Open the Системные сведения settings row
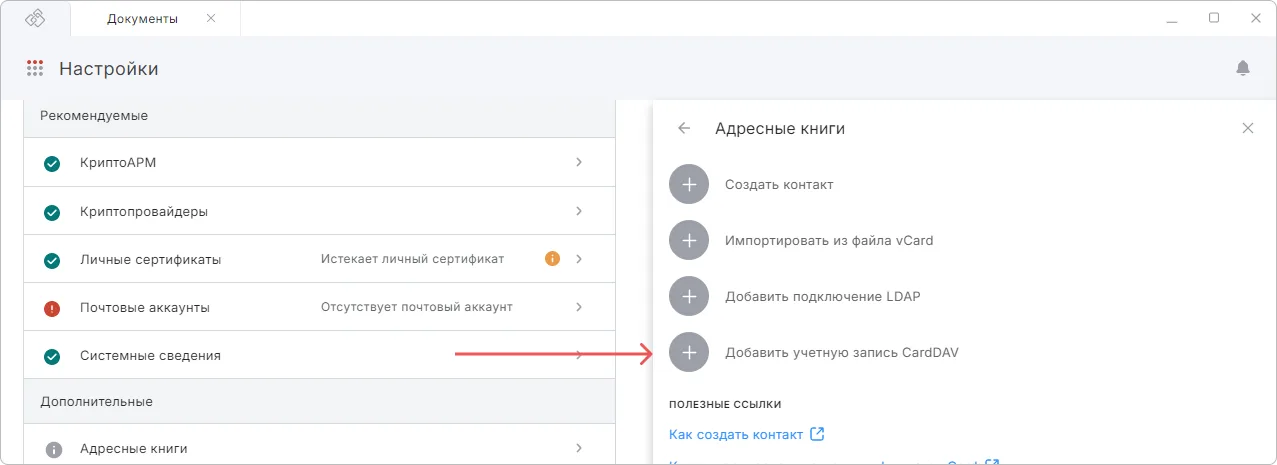Image resolution: width=1277 pixels, height=465 pixels. (319, 355)
